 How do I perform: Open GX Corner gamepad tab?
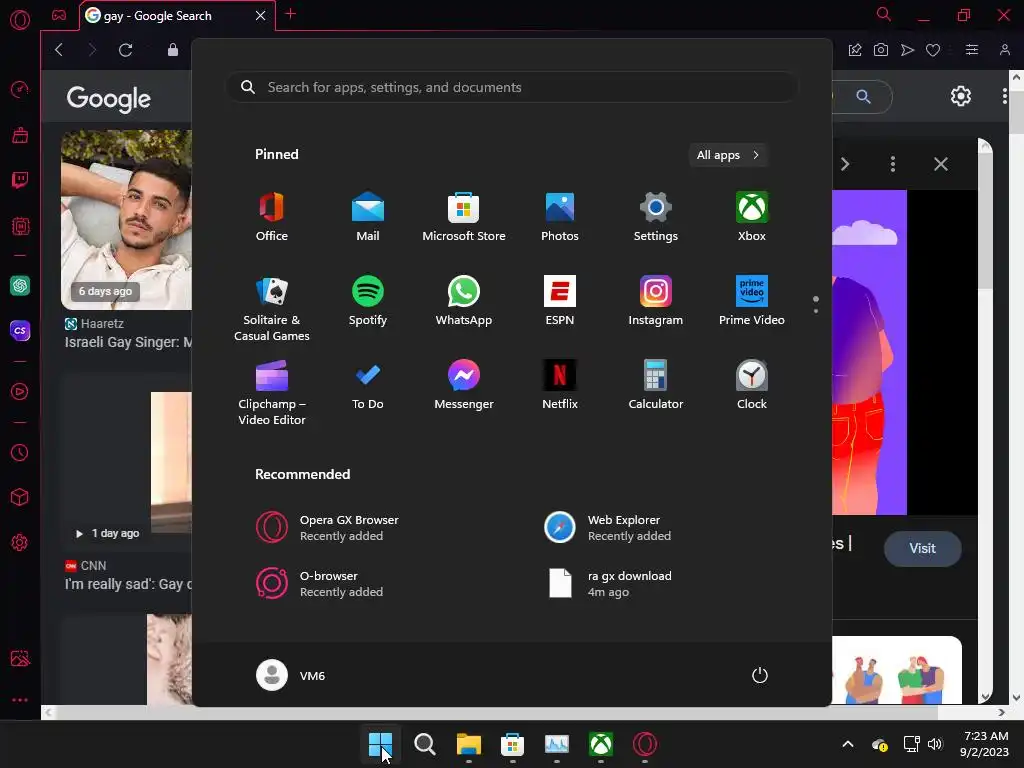59,16
